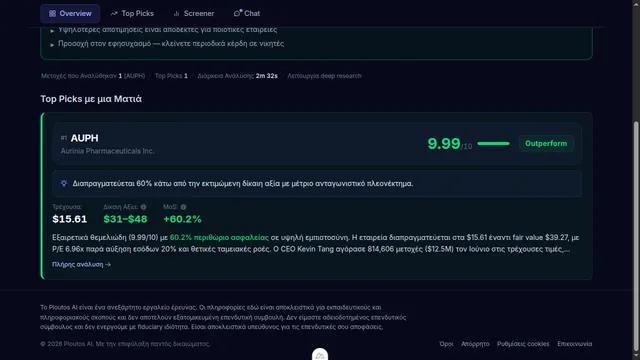Click the info icon next to Δίκαιη Αξία
The image size is (640, 360).
coord(143,207)
